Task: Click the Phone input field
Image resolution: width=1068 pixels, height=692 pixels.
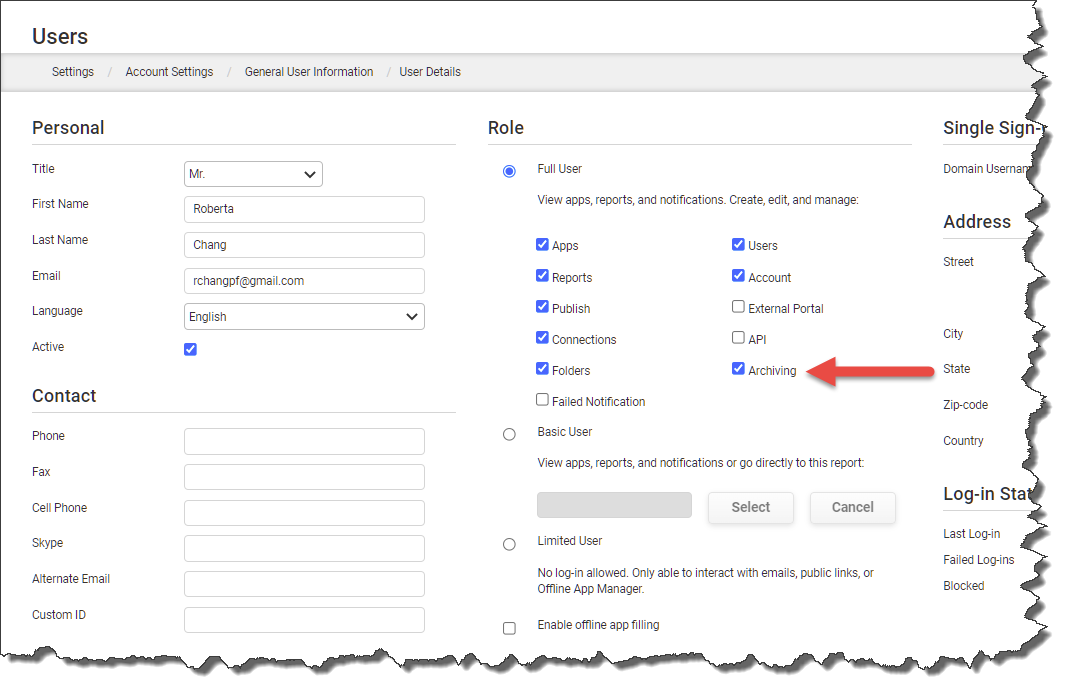Action: tap(304, 441)
